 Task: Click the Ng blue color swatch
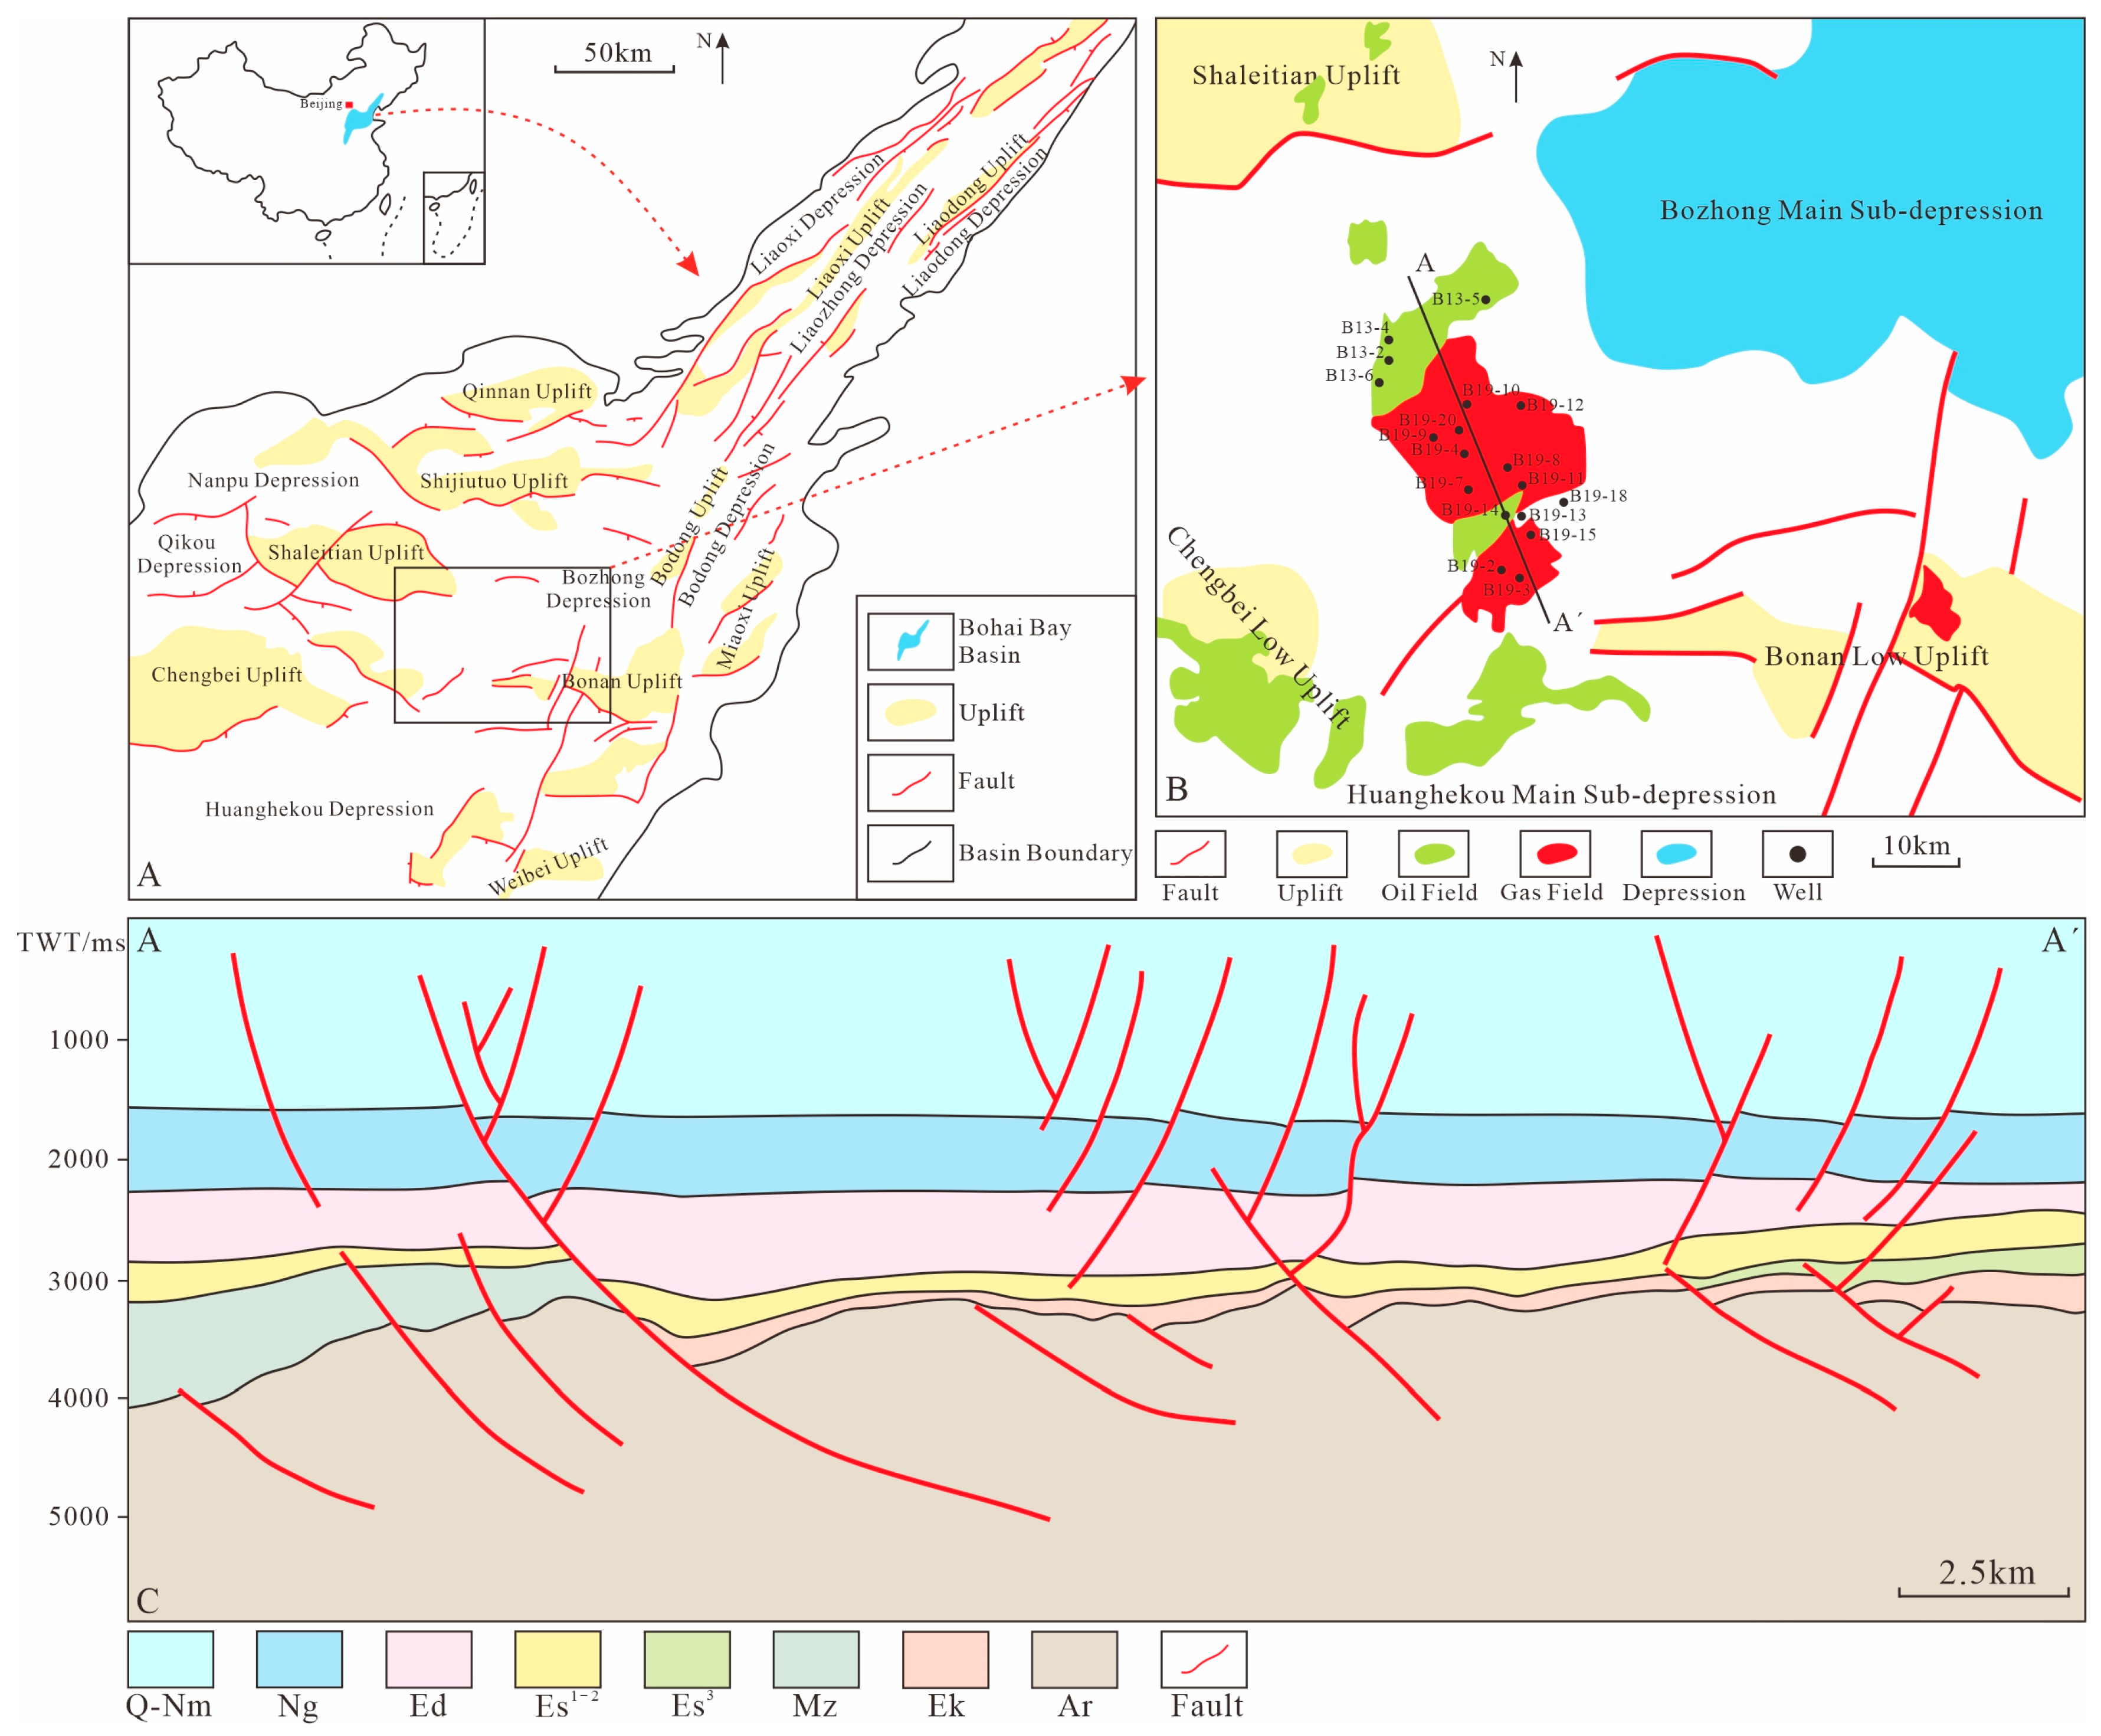[299, 1659]
